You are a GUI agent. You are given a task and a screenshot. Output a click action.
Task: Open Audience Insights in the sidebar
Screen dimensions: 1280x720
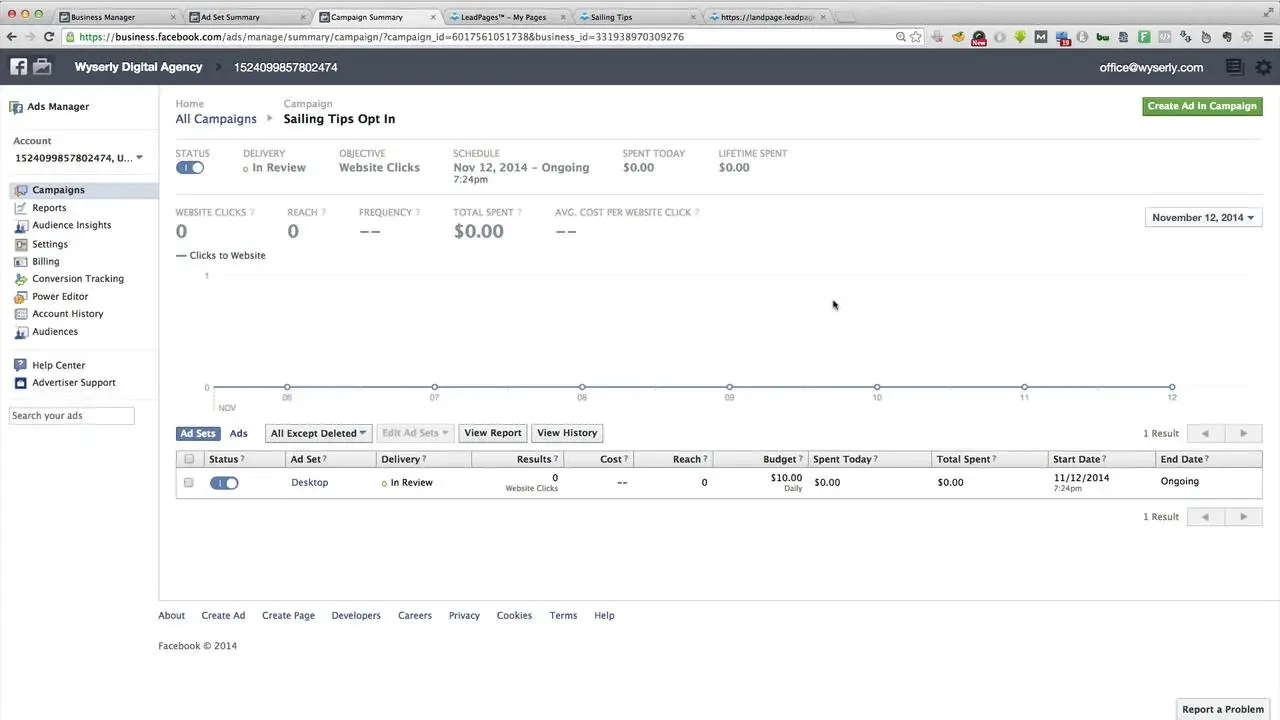72,226
